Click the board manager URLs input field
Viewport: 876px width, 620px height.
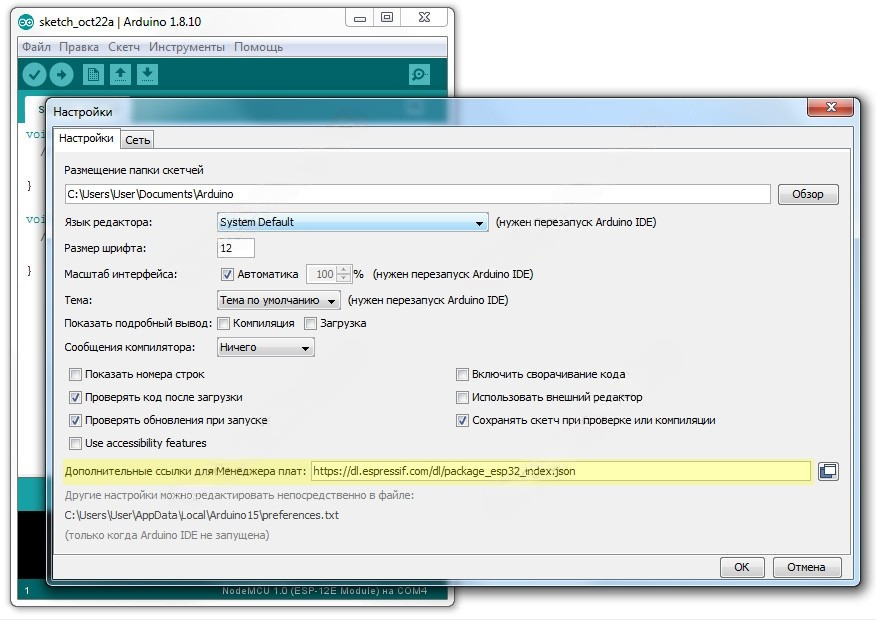click(x=560, y=471)
